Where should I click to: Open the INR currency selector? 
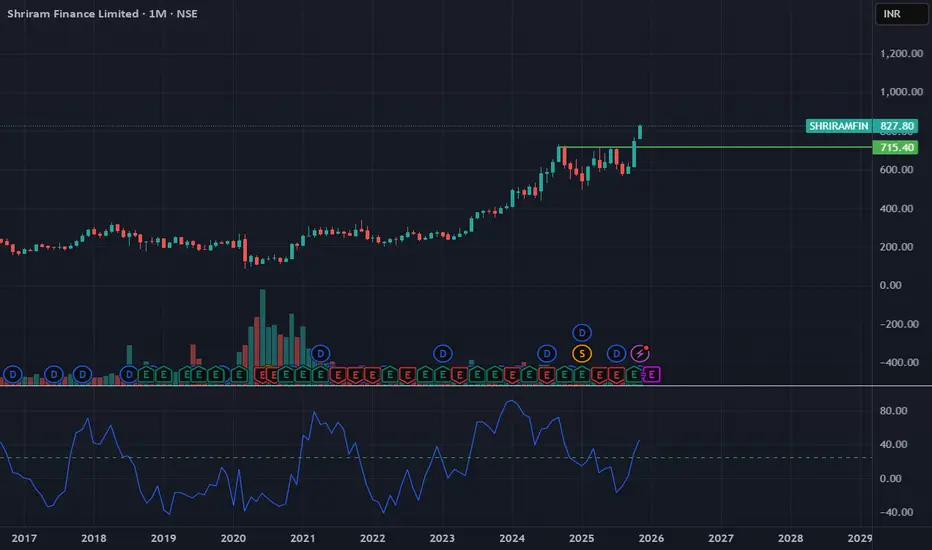(901, 14)
